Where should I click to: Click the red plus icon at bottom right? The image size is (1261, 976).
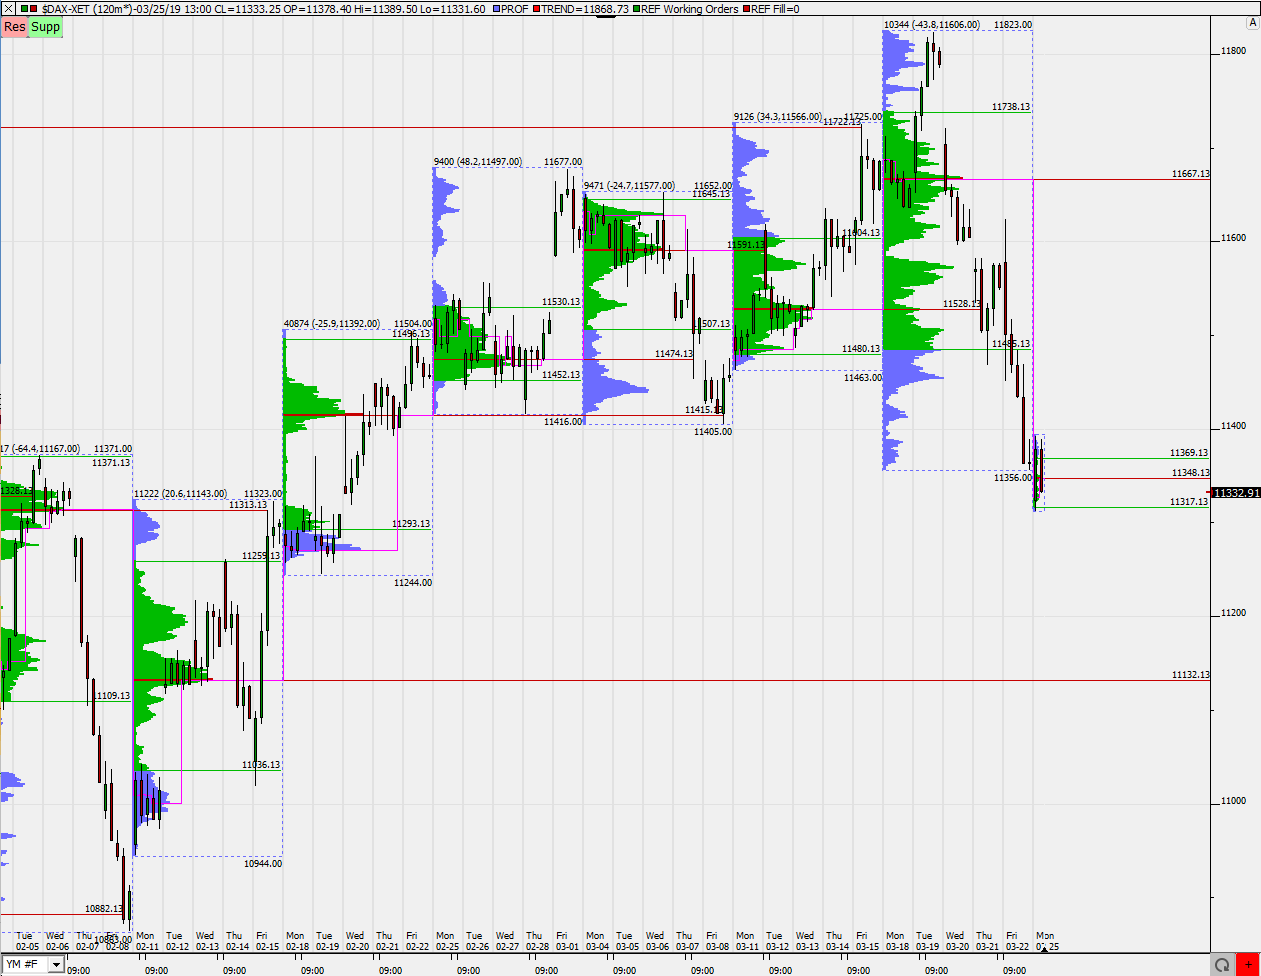1248,964
